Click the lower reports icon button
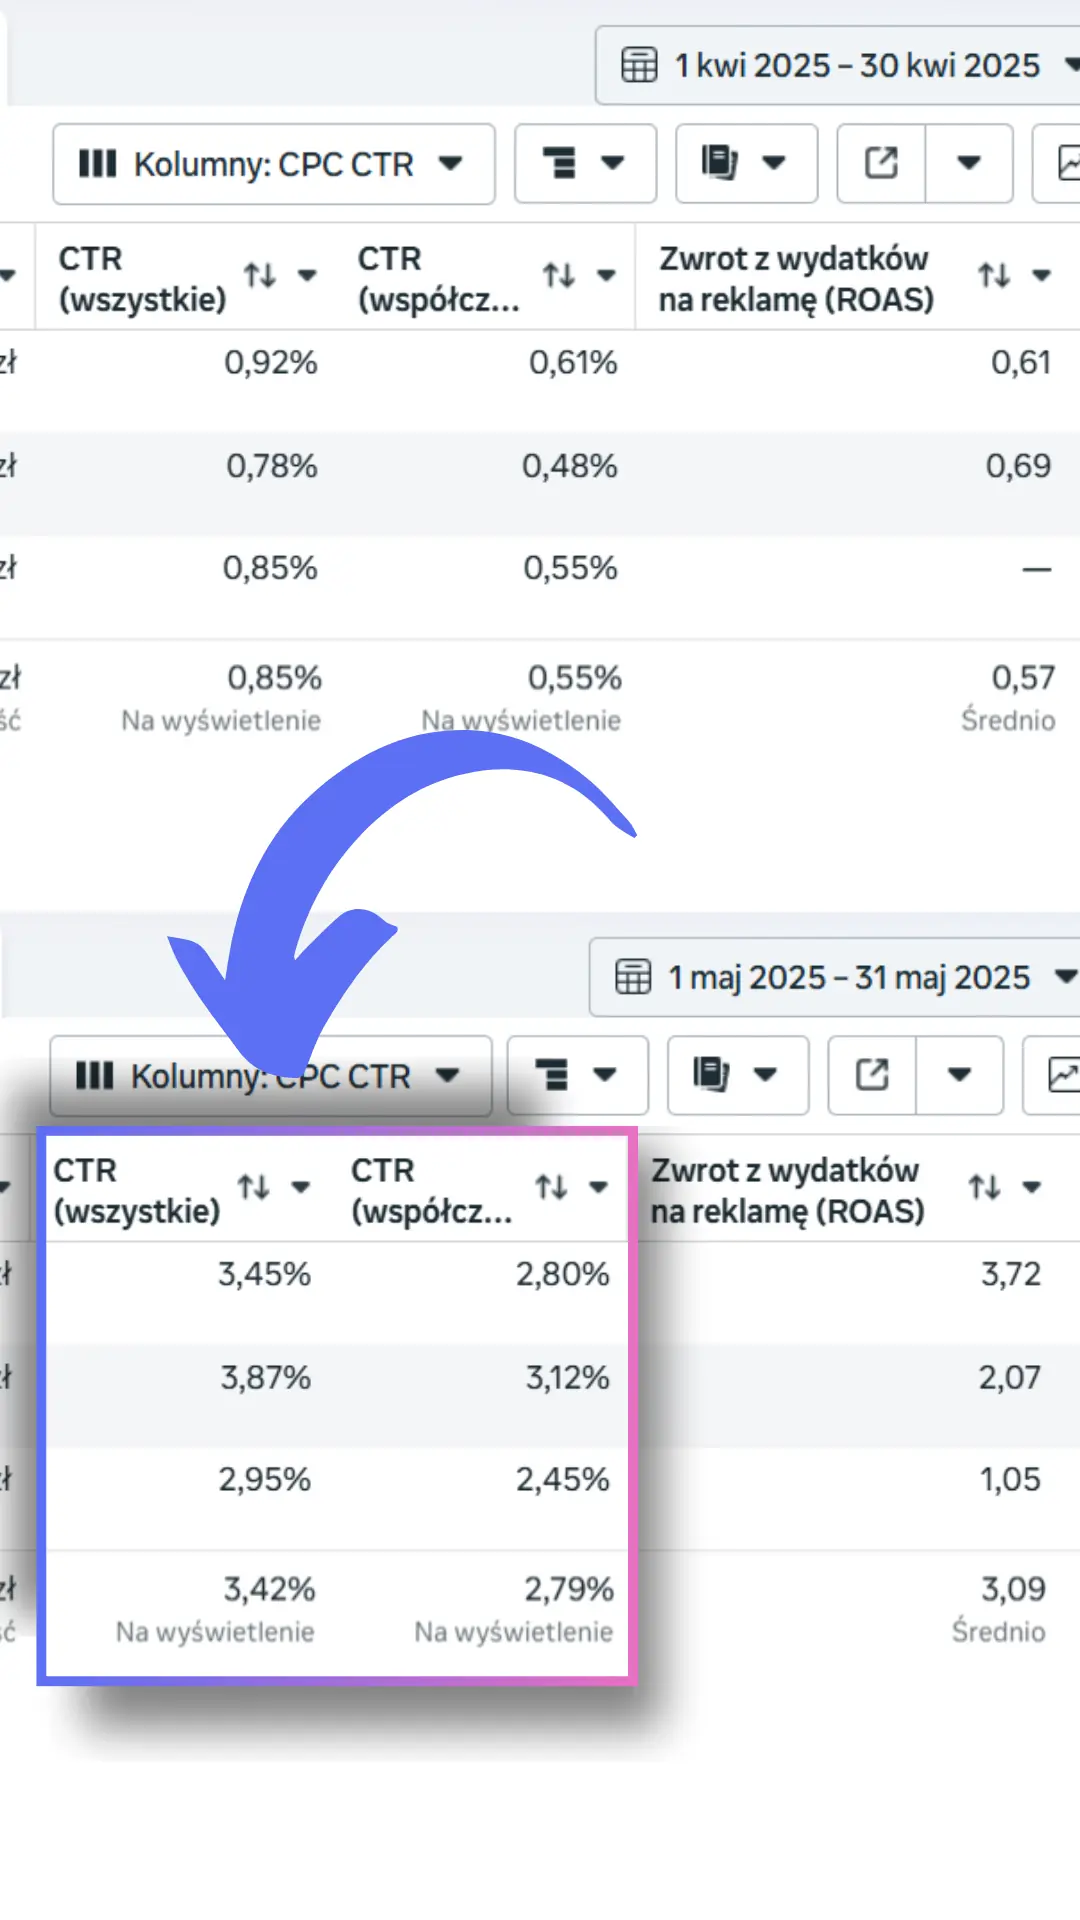1080x1920 pixels. (738, 1075)
